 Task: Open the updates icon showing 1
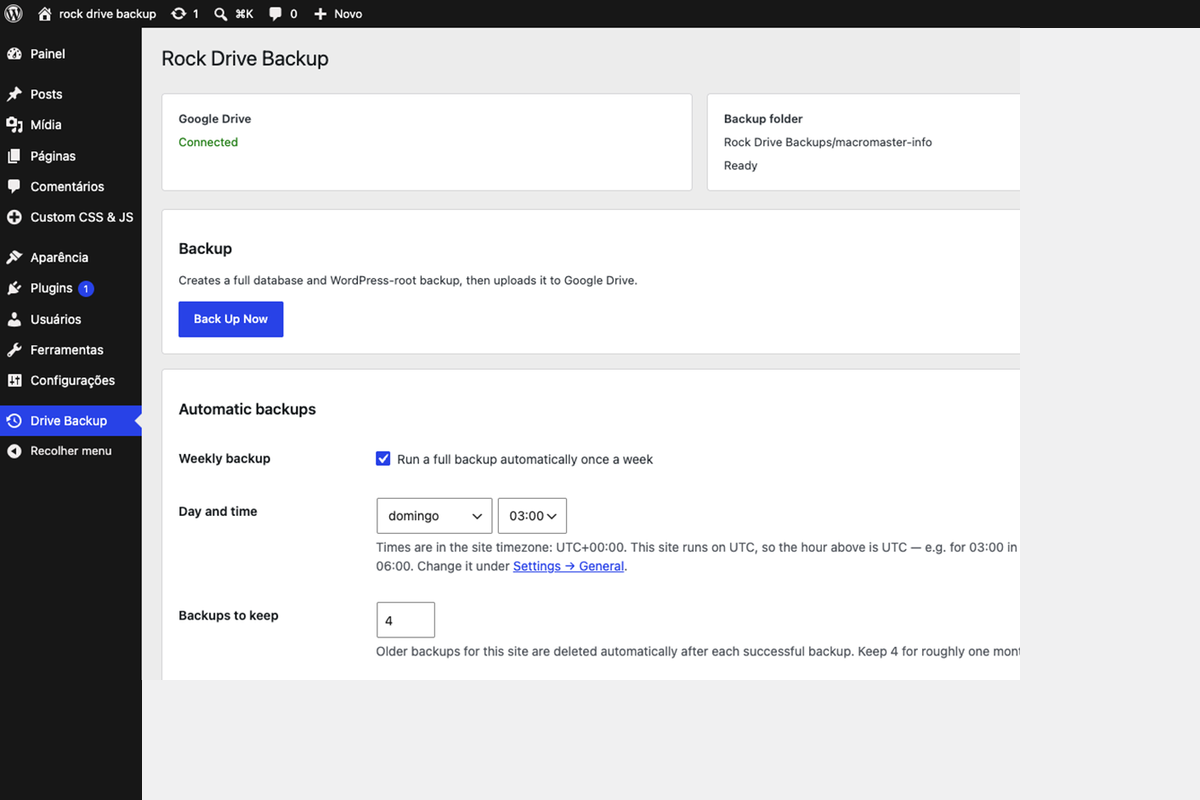click(178, 14)
